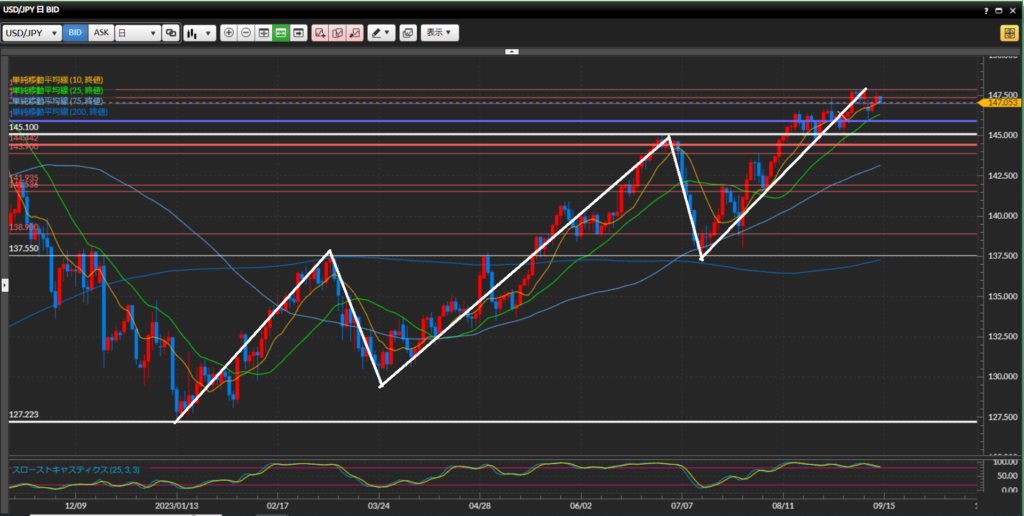Open the 表示 display menu
The image size is (1024, 516).
pos(439,33)
